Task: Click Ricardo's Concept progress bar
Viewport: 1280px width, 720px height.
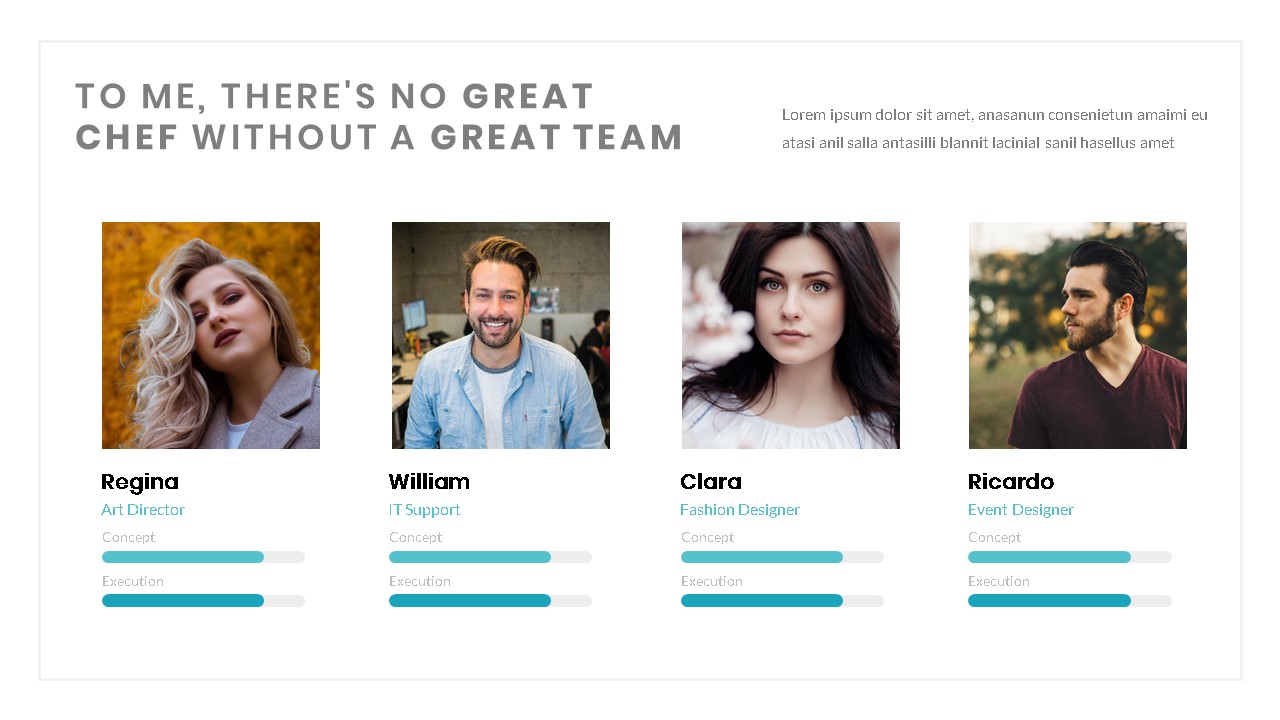Action: pyautogui.click(x=1069, y=557)
